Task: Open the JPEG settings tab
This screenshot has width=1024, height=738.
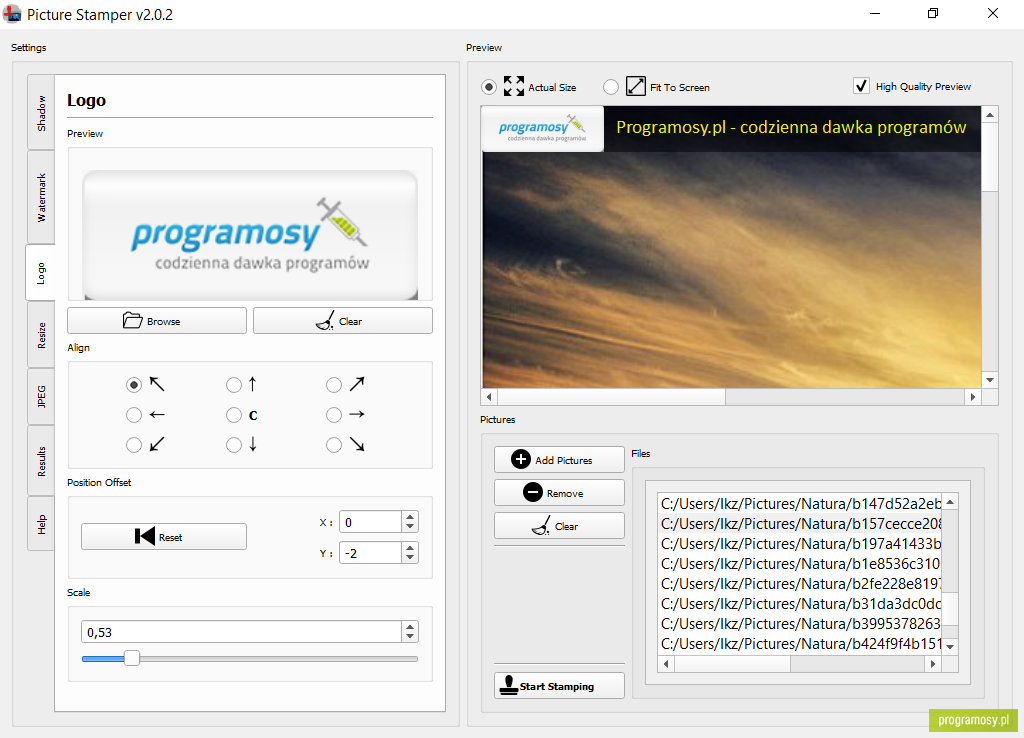Action: pyautogui.click(x=41, y=396)
